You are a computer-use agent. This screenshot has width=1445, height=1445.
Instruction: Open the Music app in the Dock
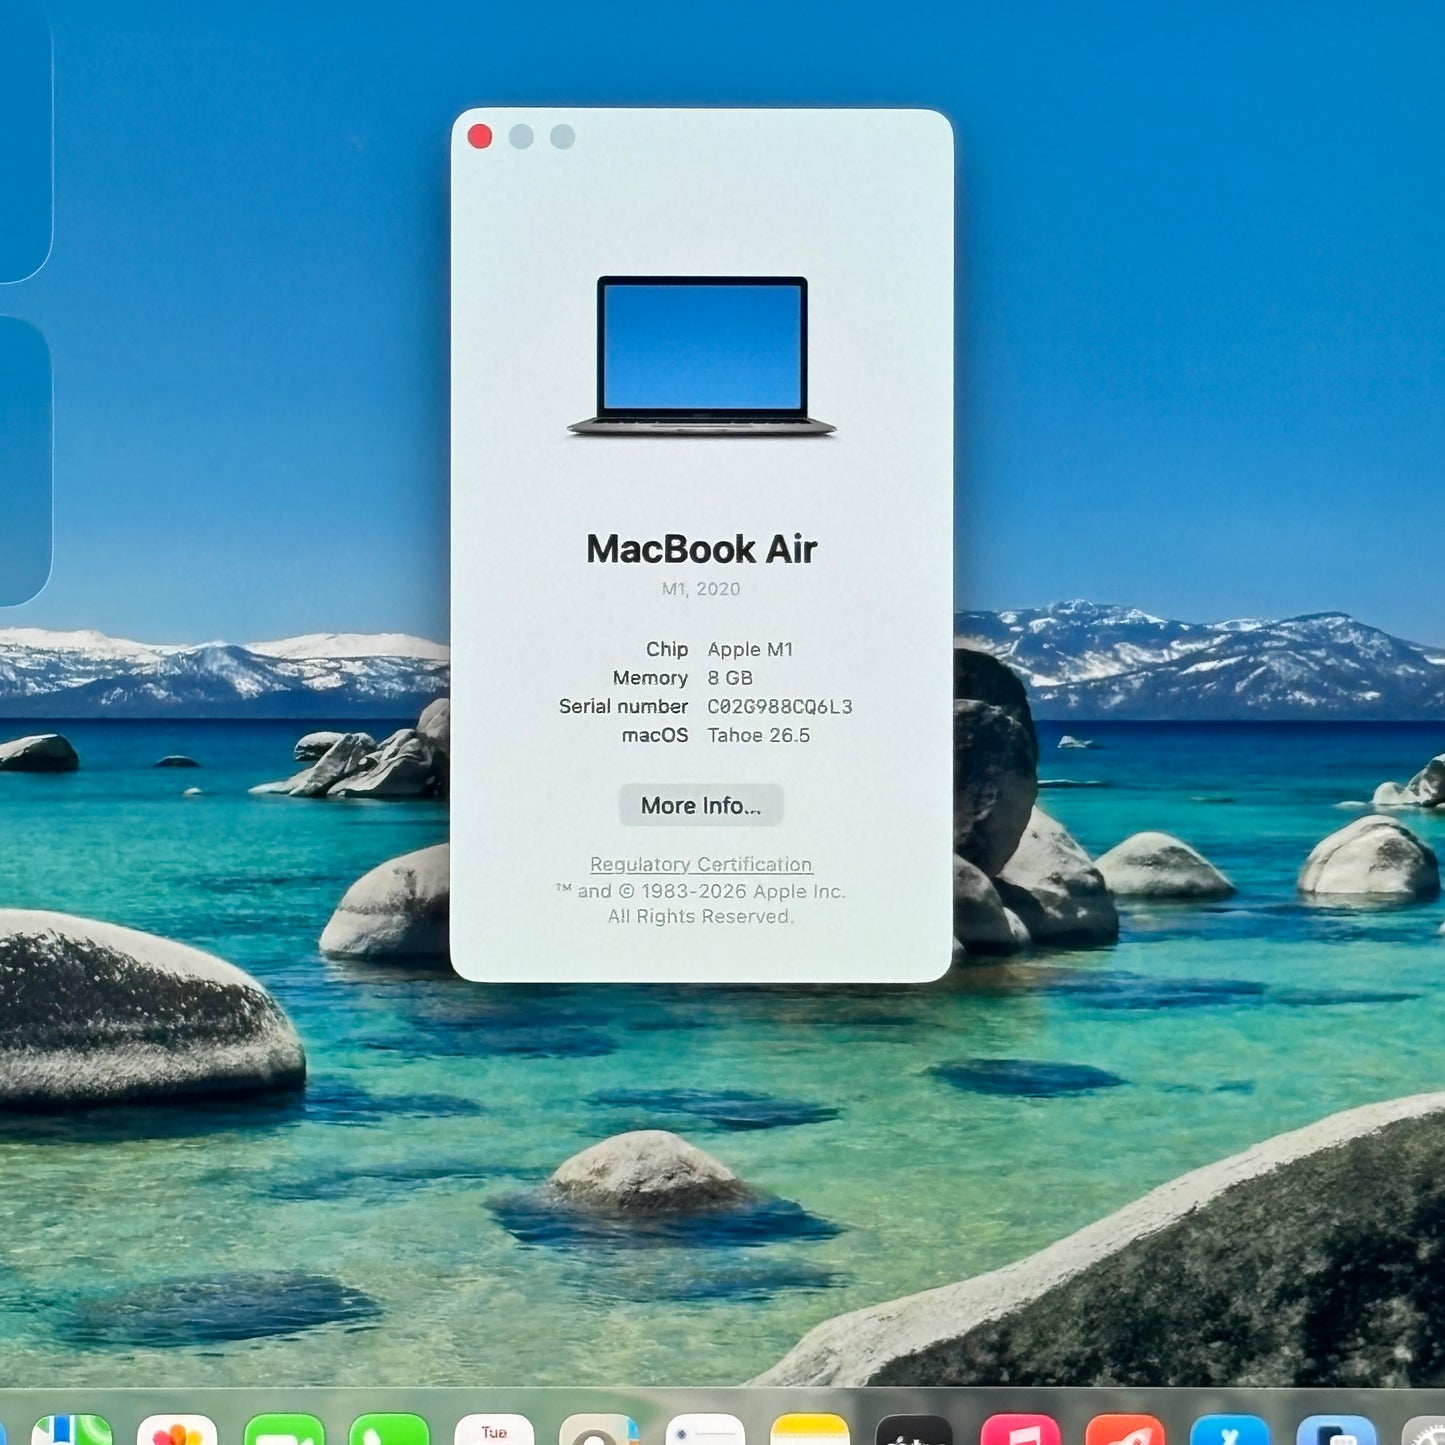pyautogui.click(x=1020, y=1431)
